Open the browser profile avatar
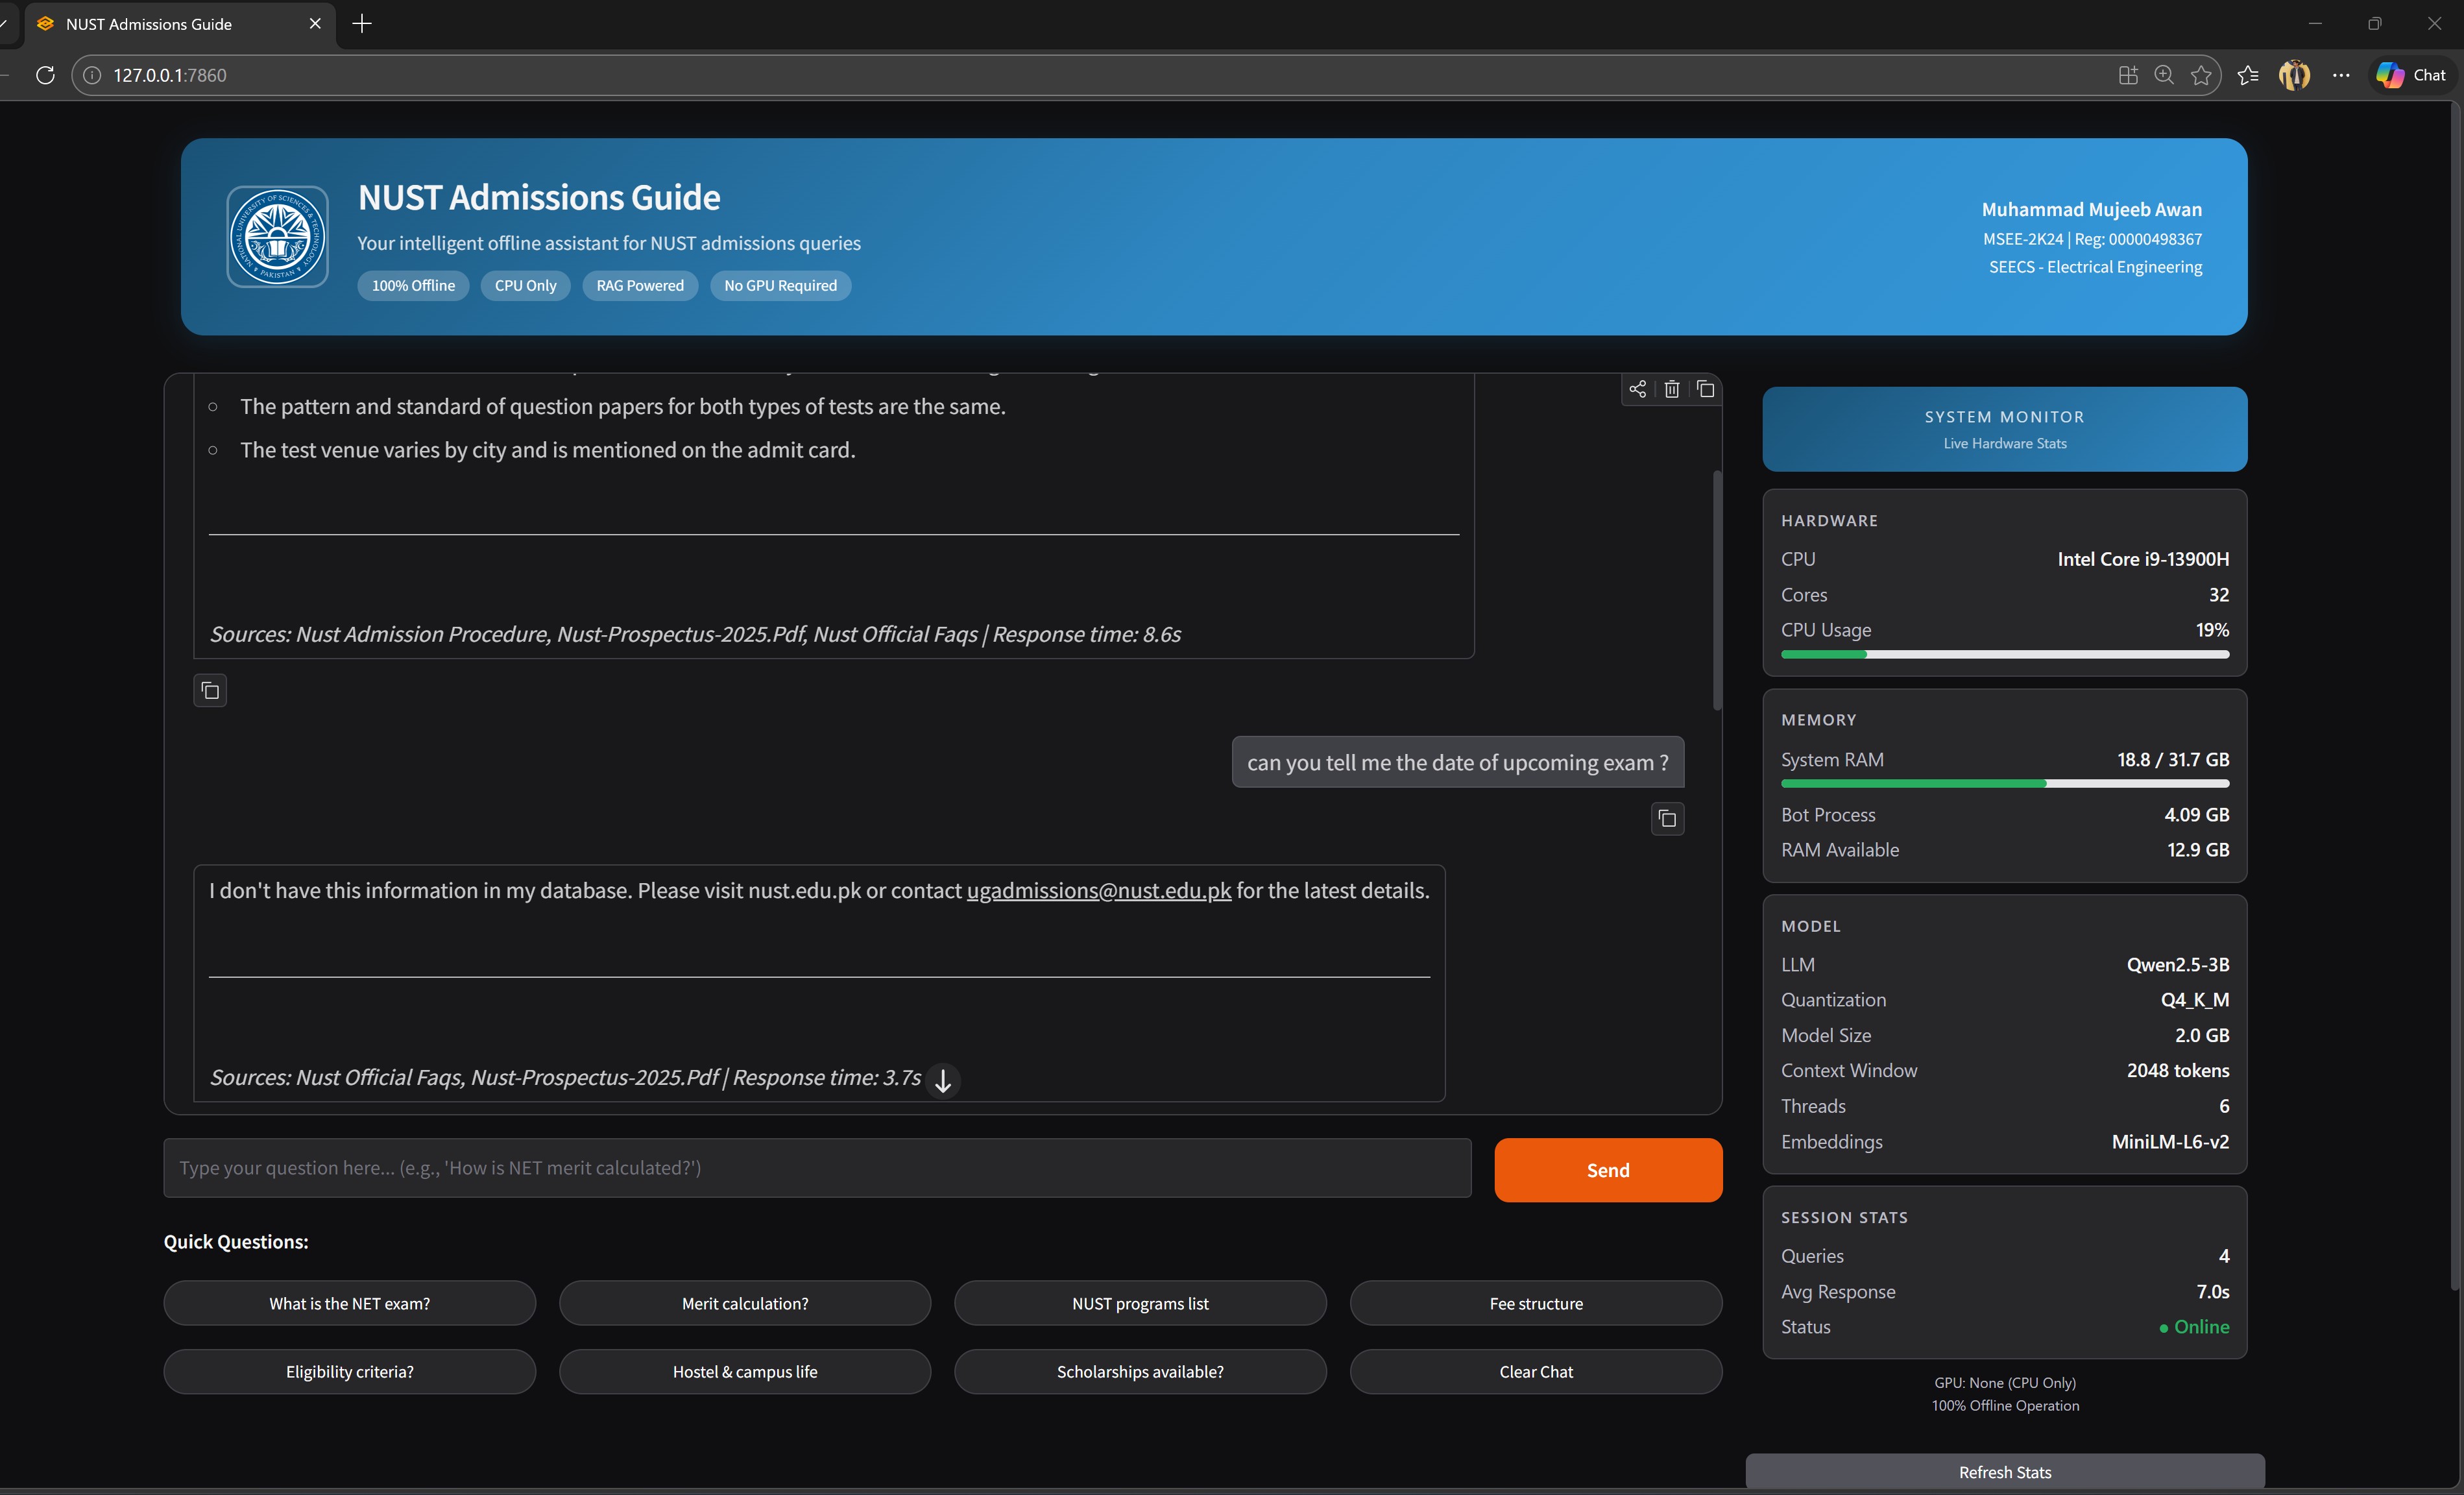Screen dimensions: 2464x1495 (2295, 75)
